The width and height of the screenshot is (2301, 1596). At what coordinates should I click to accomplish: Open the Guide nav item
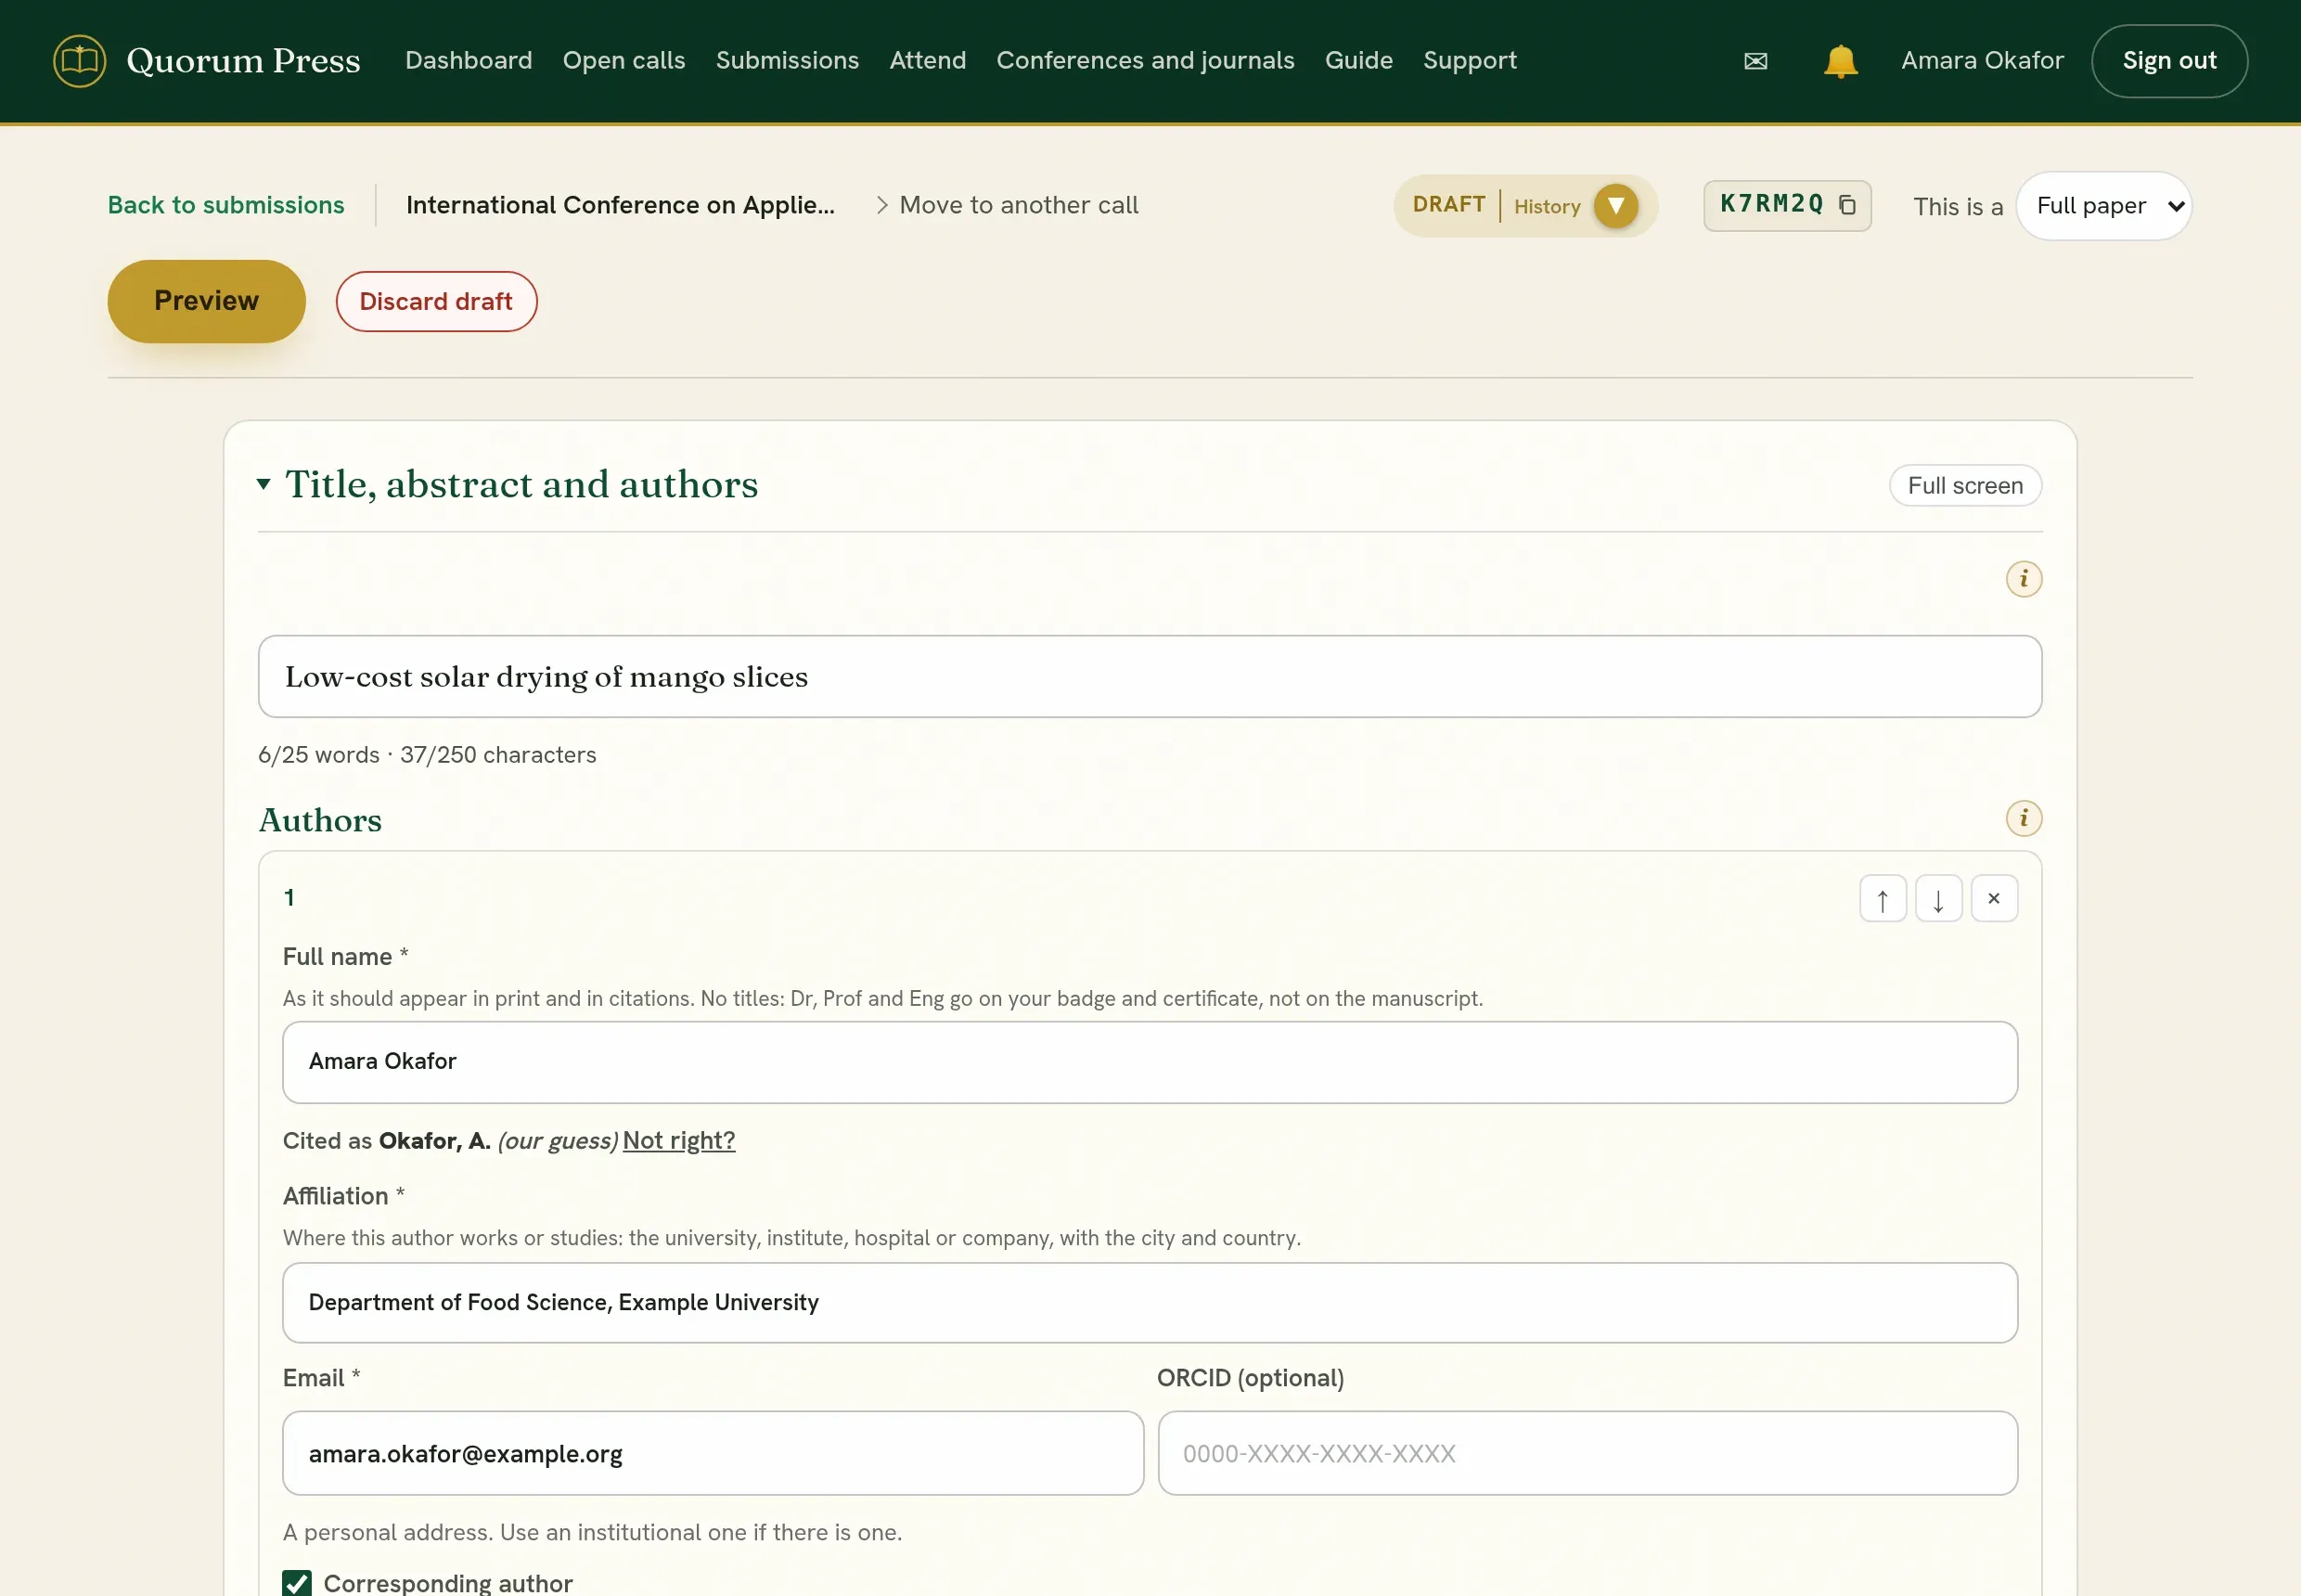pyautogui.click(x=1358, y=61)
